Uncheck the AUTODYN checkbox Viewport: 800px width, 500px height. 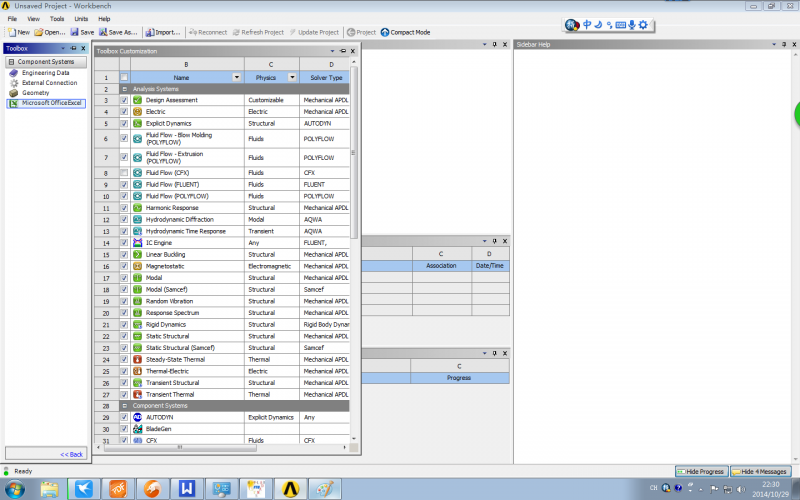tap(124, 417)
